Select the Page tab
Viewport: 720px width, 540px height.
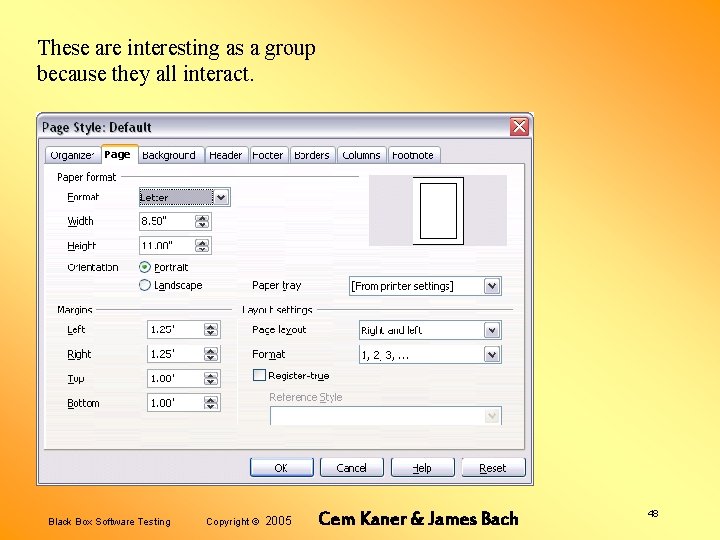[118, 154]
